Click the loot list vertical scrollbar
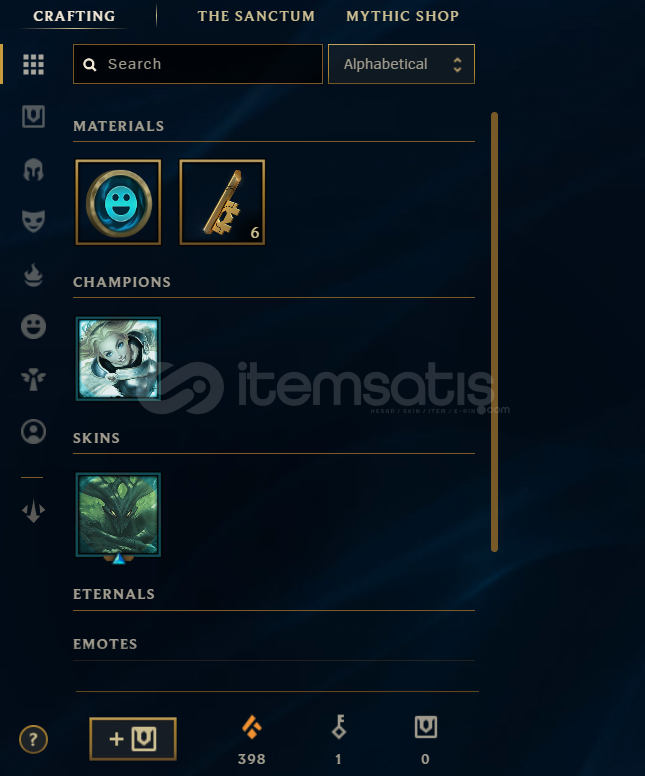Image resolution: width=645 pixels, height=776 pixels. tap(494, 332)
